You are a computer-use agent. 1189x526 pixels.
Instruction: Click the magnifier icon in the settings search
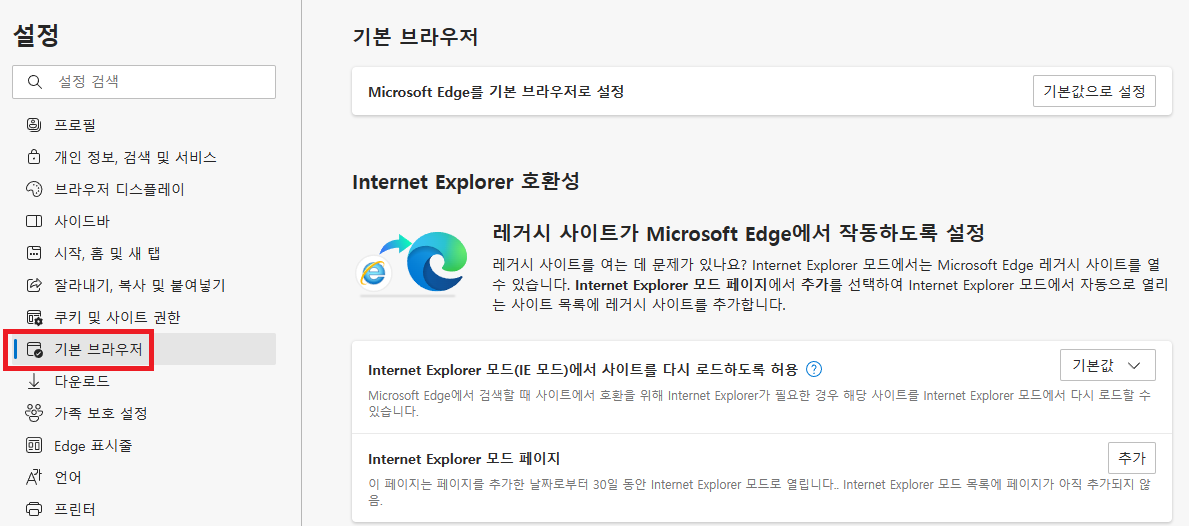click(33, 82)
